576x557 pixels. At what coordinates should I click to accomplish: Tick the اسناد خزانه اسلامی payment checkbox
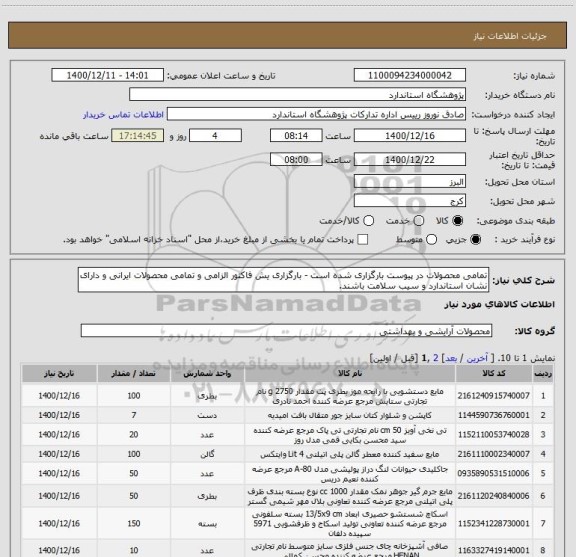363,240
